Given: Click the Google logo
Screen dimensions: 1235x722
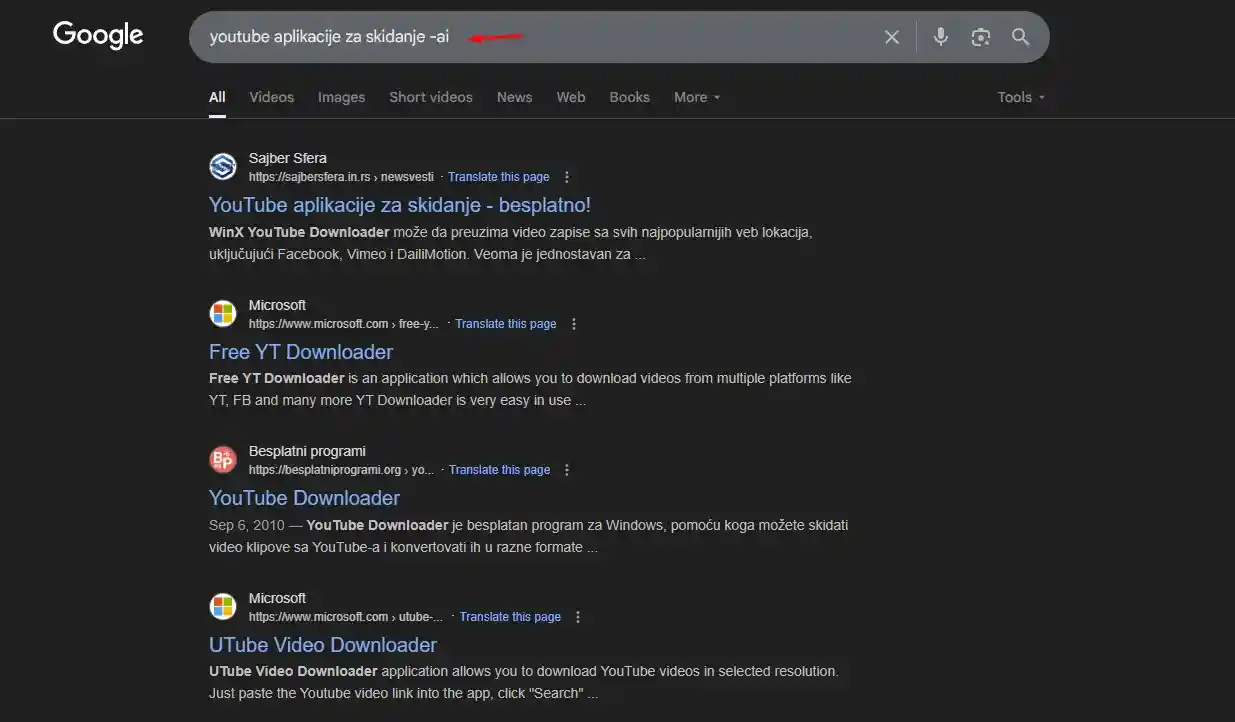Looking at the screenshot, I should point(98,35).
